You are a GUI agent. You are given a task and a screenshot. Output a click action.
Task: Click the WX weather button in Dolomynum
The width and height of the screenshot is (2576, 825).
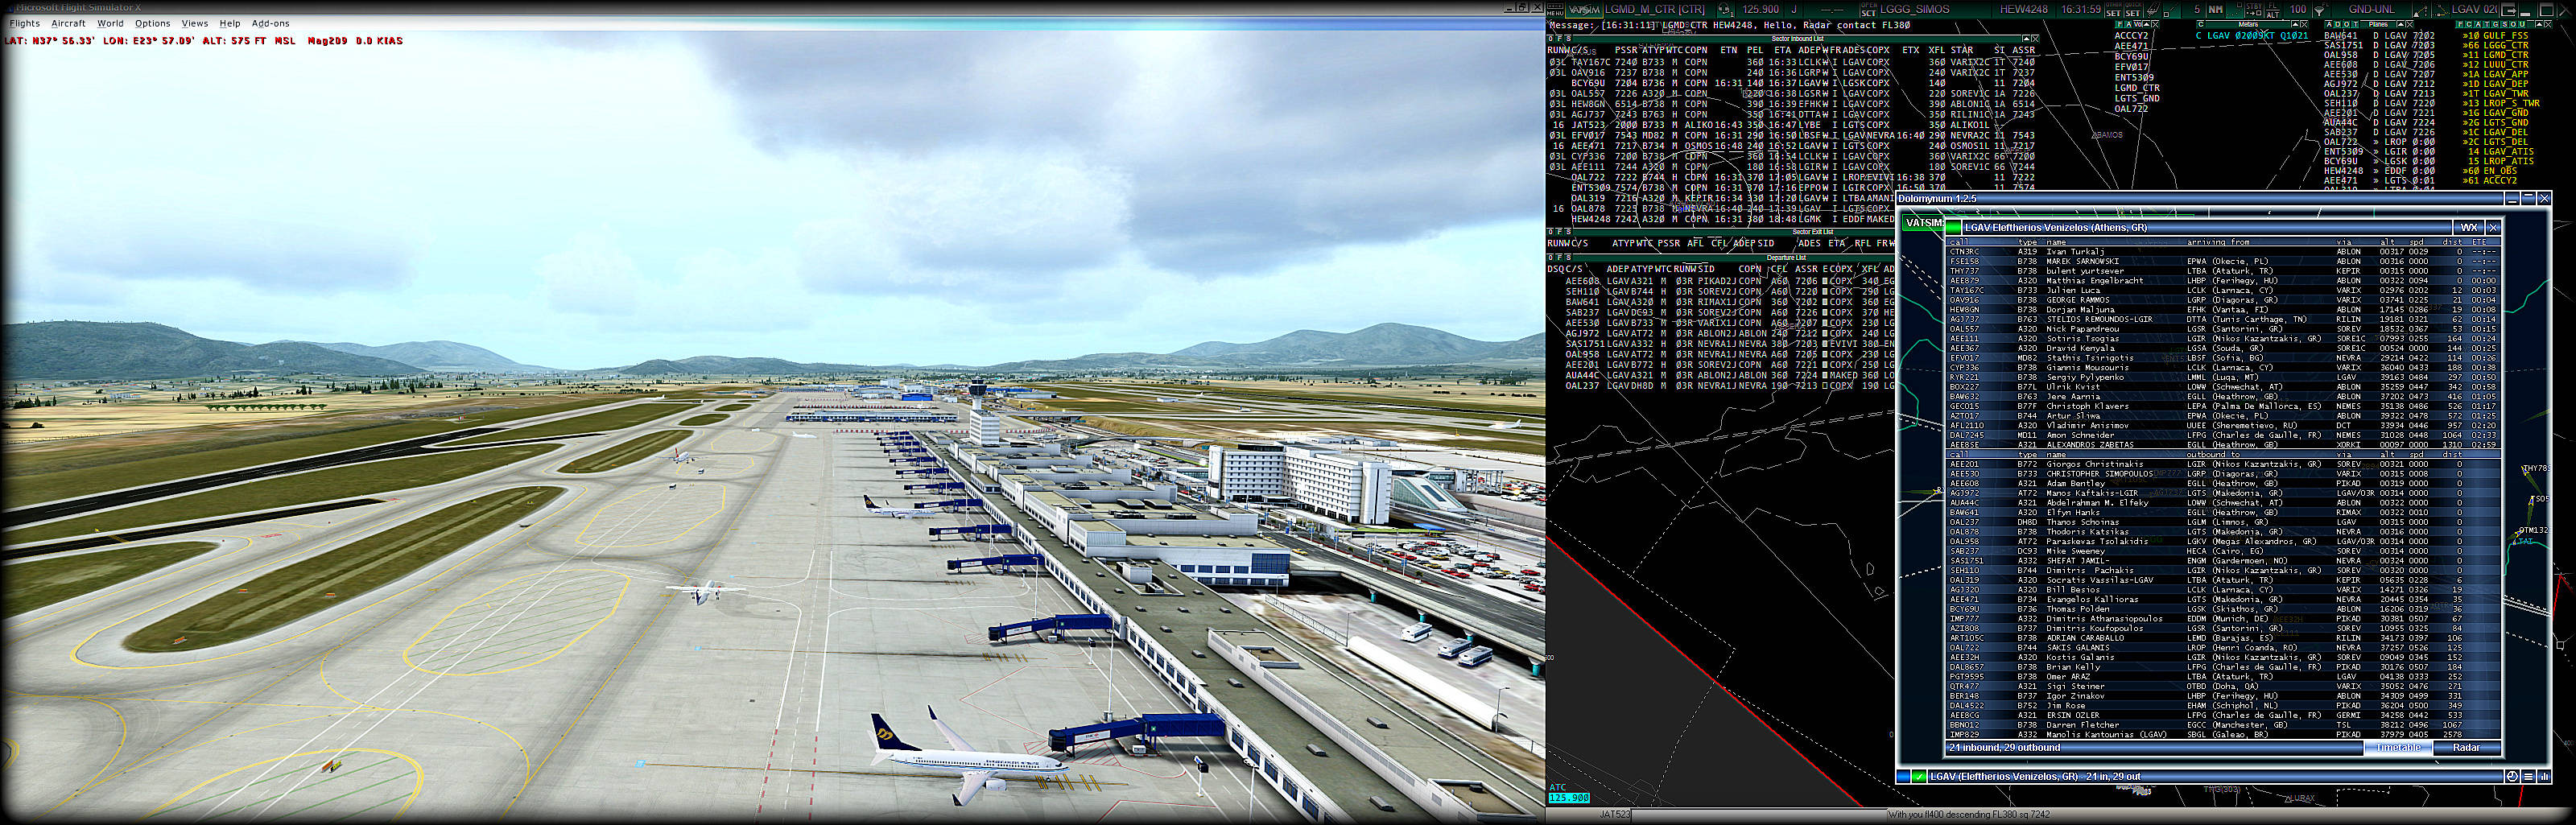tap(2469, 228)
